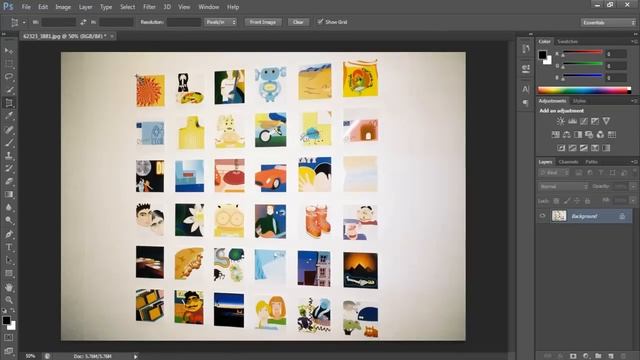
Task: Add a Curves adjustment
Action: [584, 121]
